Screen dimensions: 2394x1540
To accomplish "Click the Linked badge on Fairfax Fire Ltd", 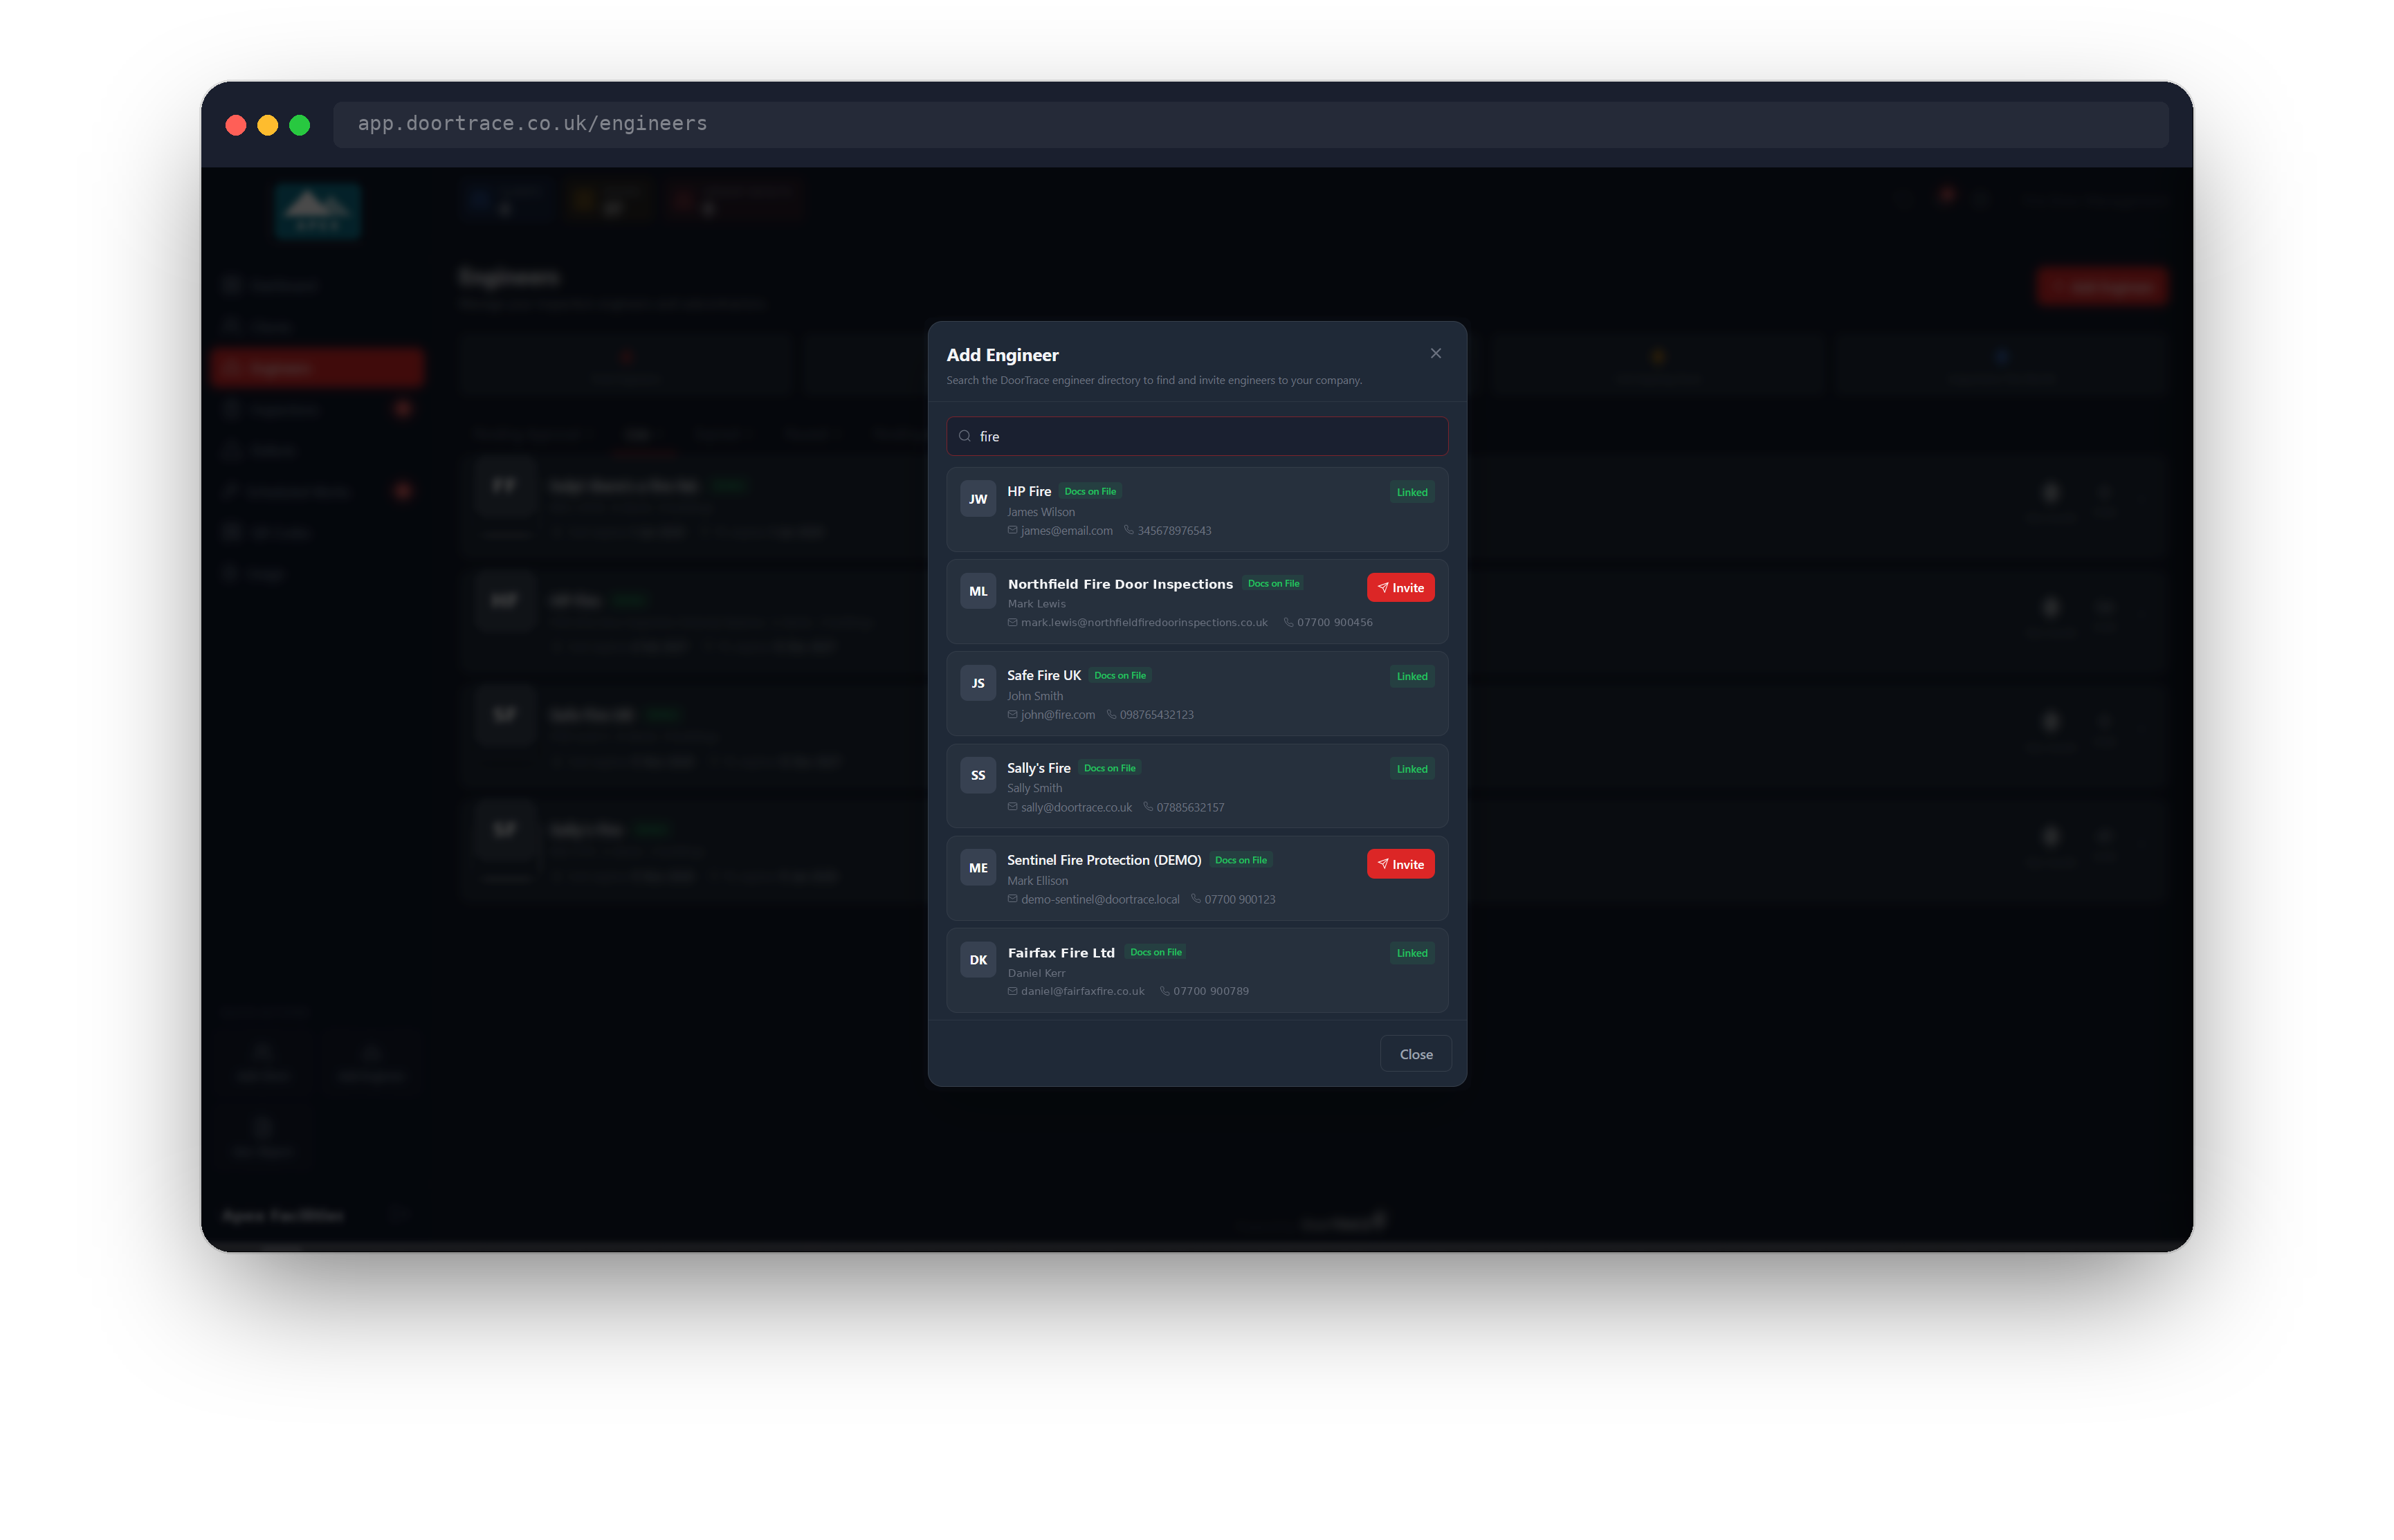I will 1411,953.
